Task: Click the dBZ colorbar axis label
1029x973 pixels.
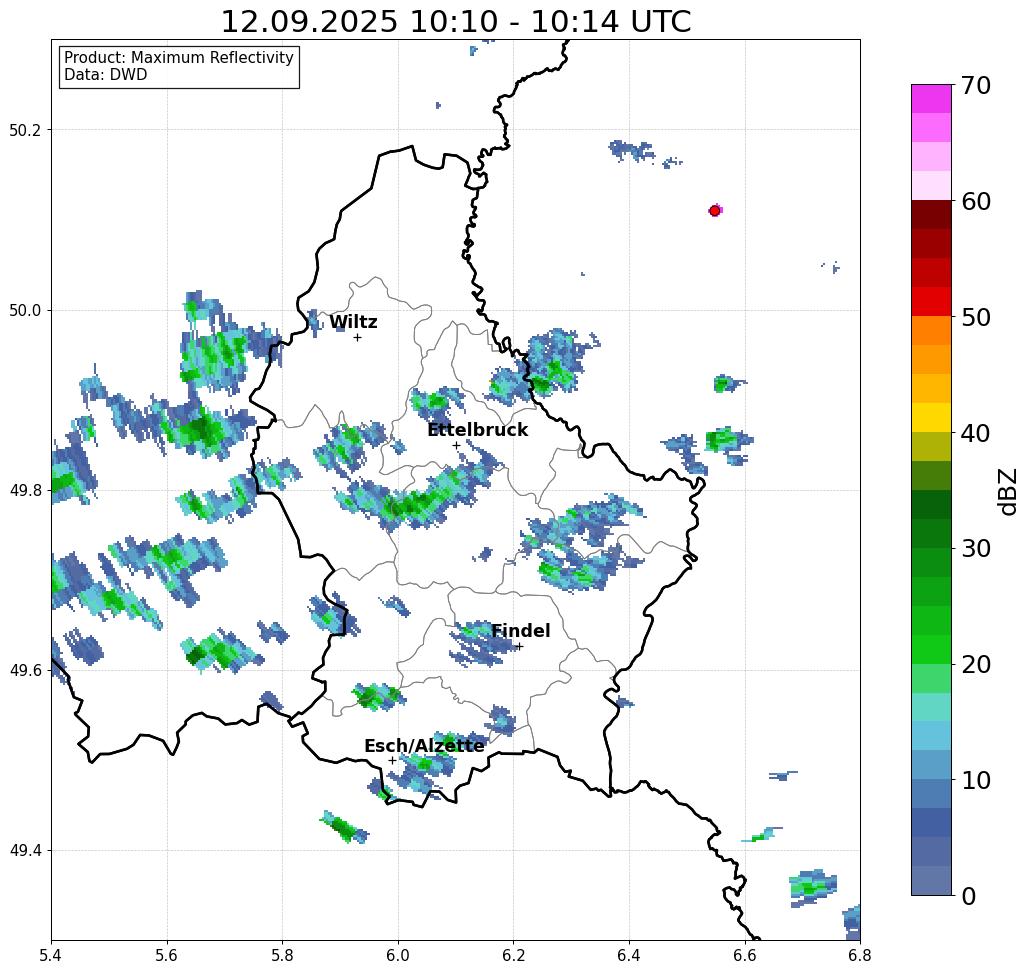Action: coord(1008,491)
